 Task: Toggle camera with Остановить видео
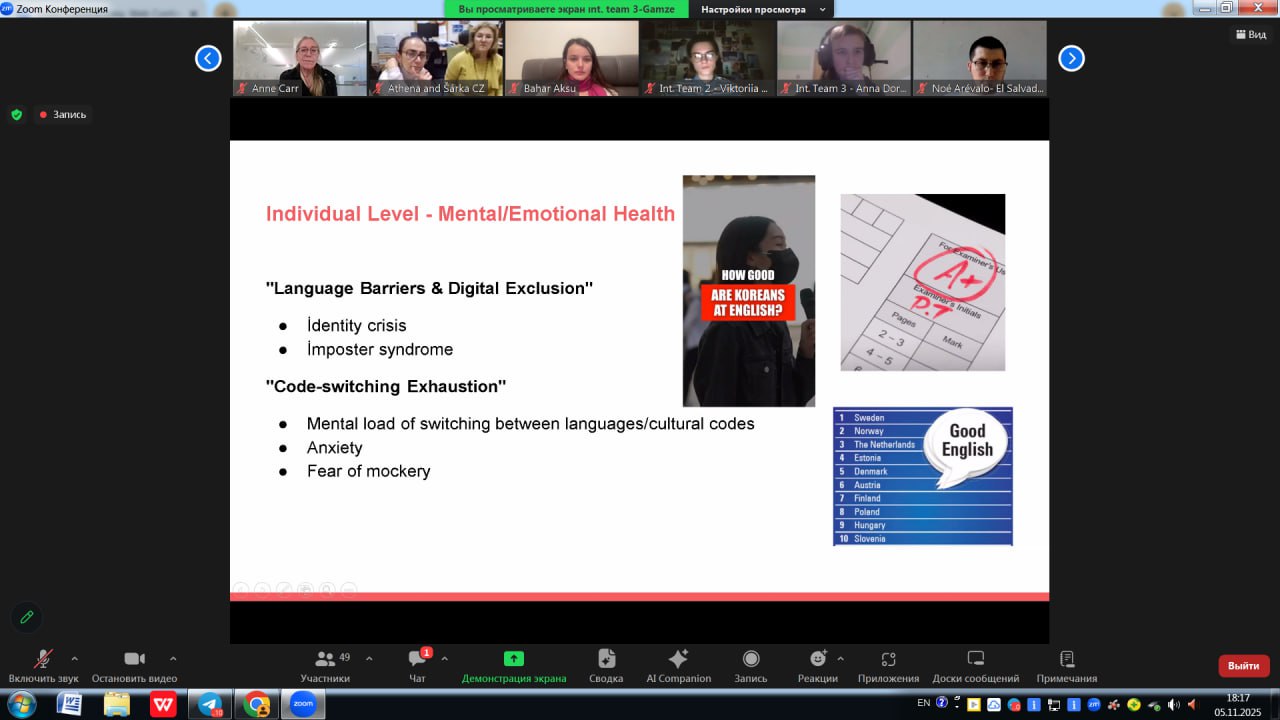(x=134, y=659)
